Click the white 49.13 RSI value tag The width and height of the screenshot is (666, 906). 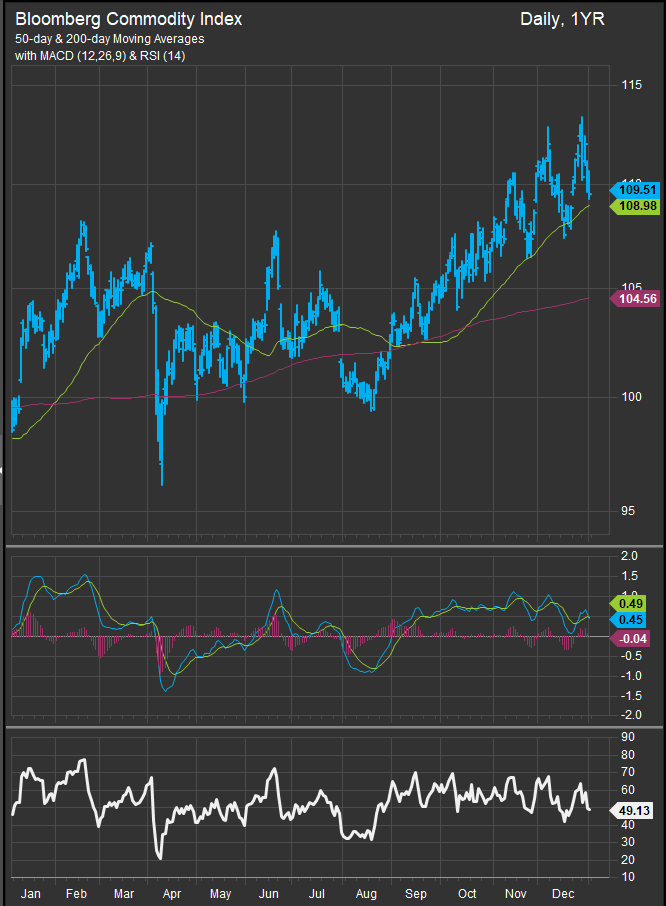[x=635, y=812]
